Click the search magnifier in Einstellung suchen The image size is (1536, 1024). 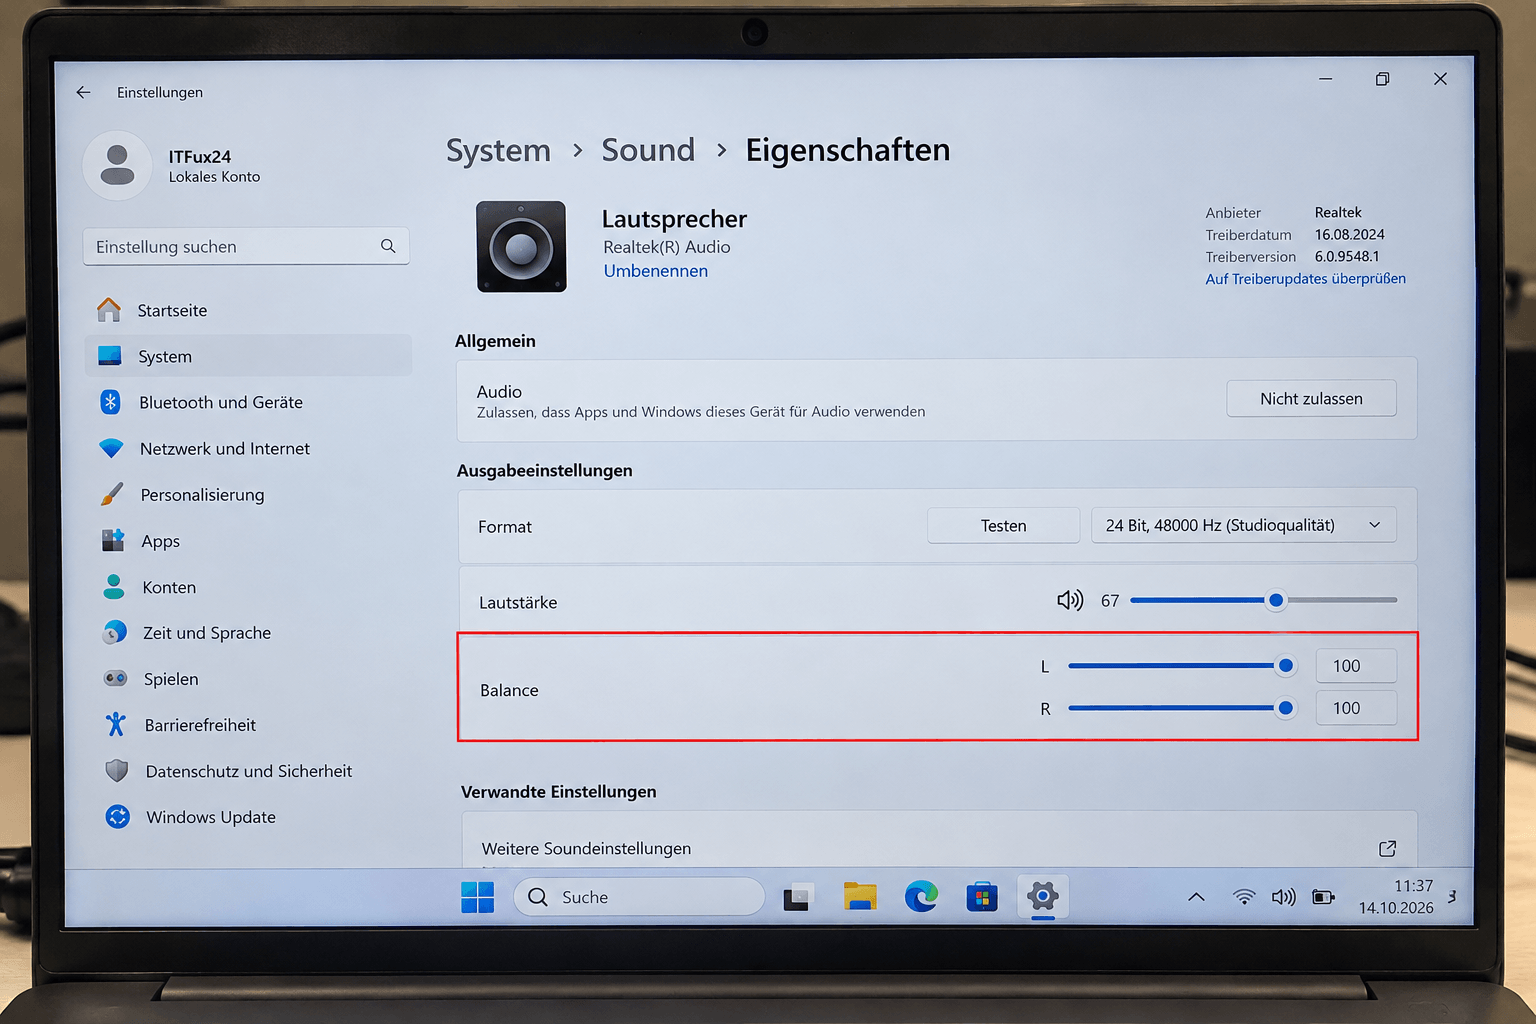[388, 246]
